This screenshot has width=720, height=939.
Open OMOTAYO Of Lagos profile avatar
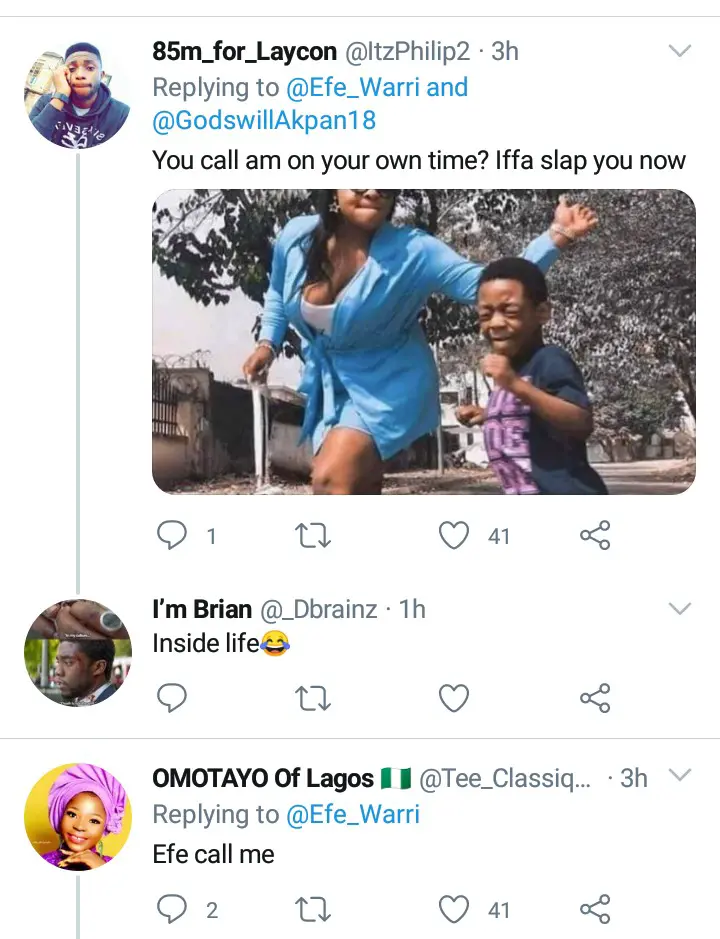(77, 817)
